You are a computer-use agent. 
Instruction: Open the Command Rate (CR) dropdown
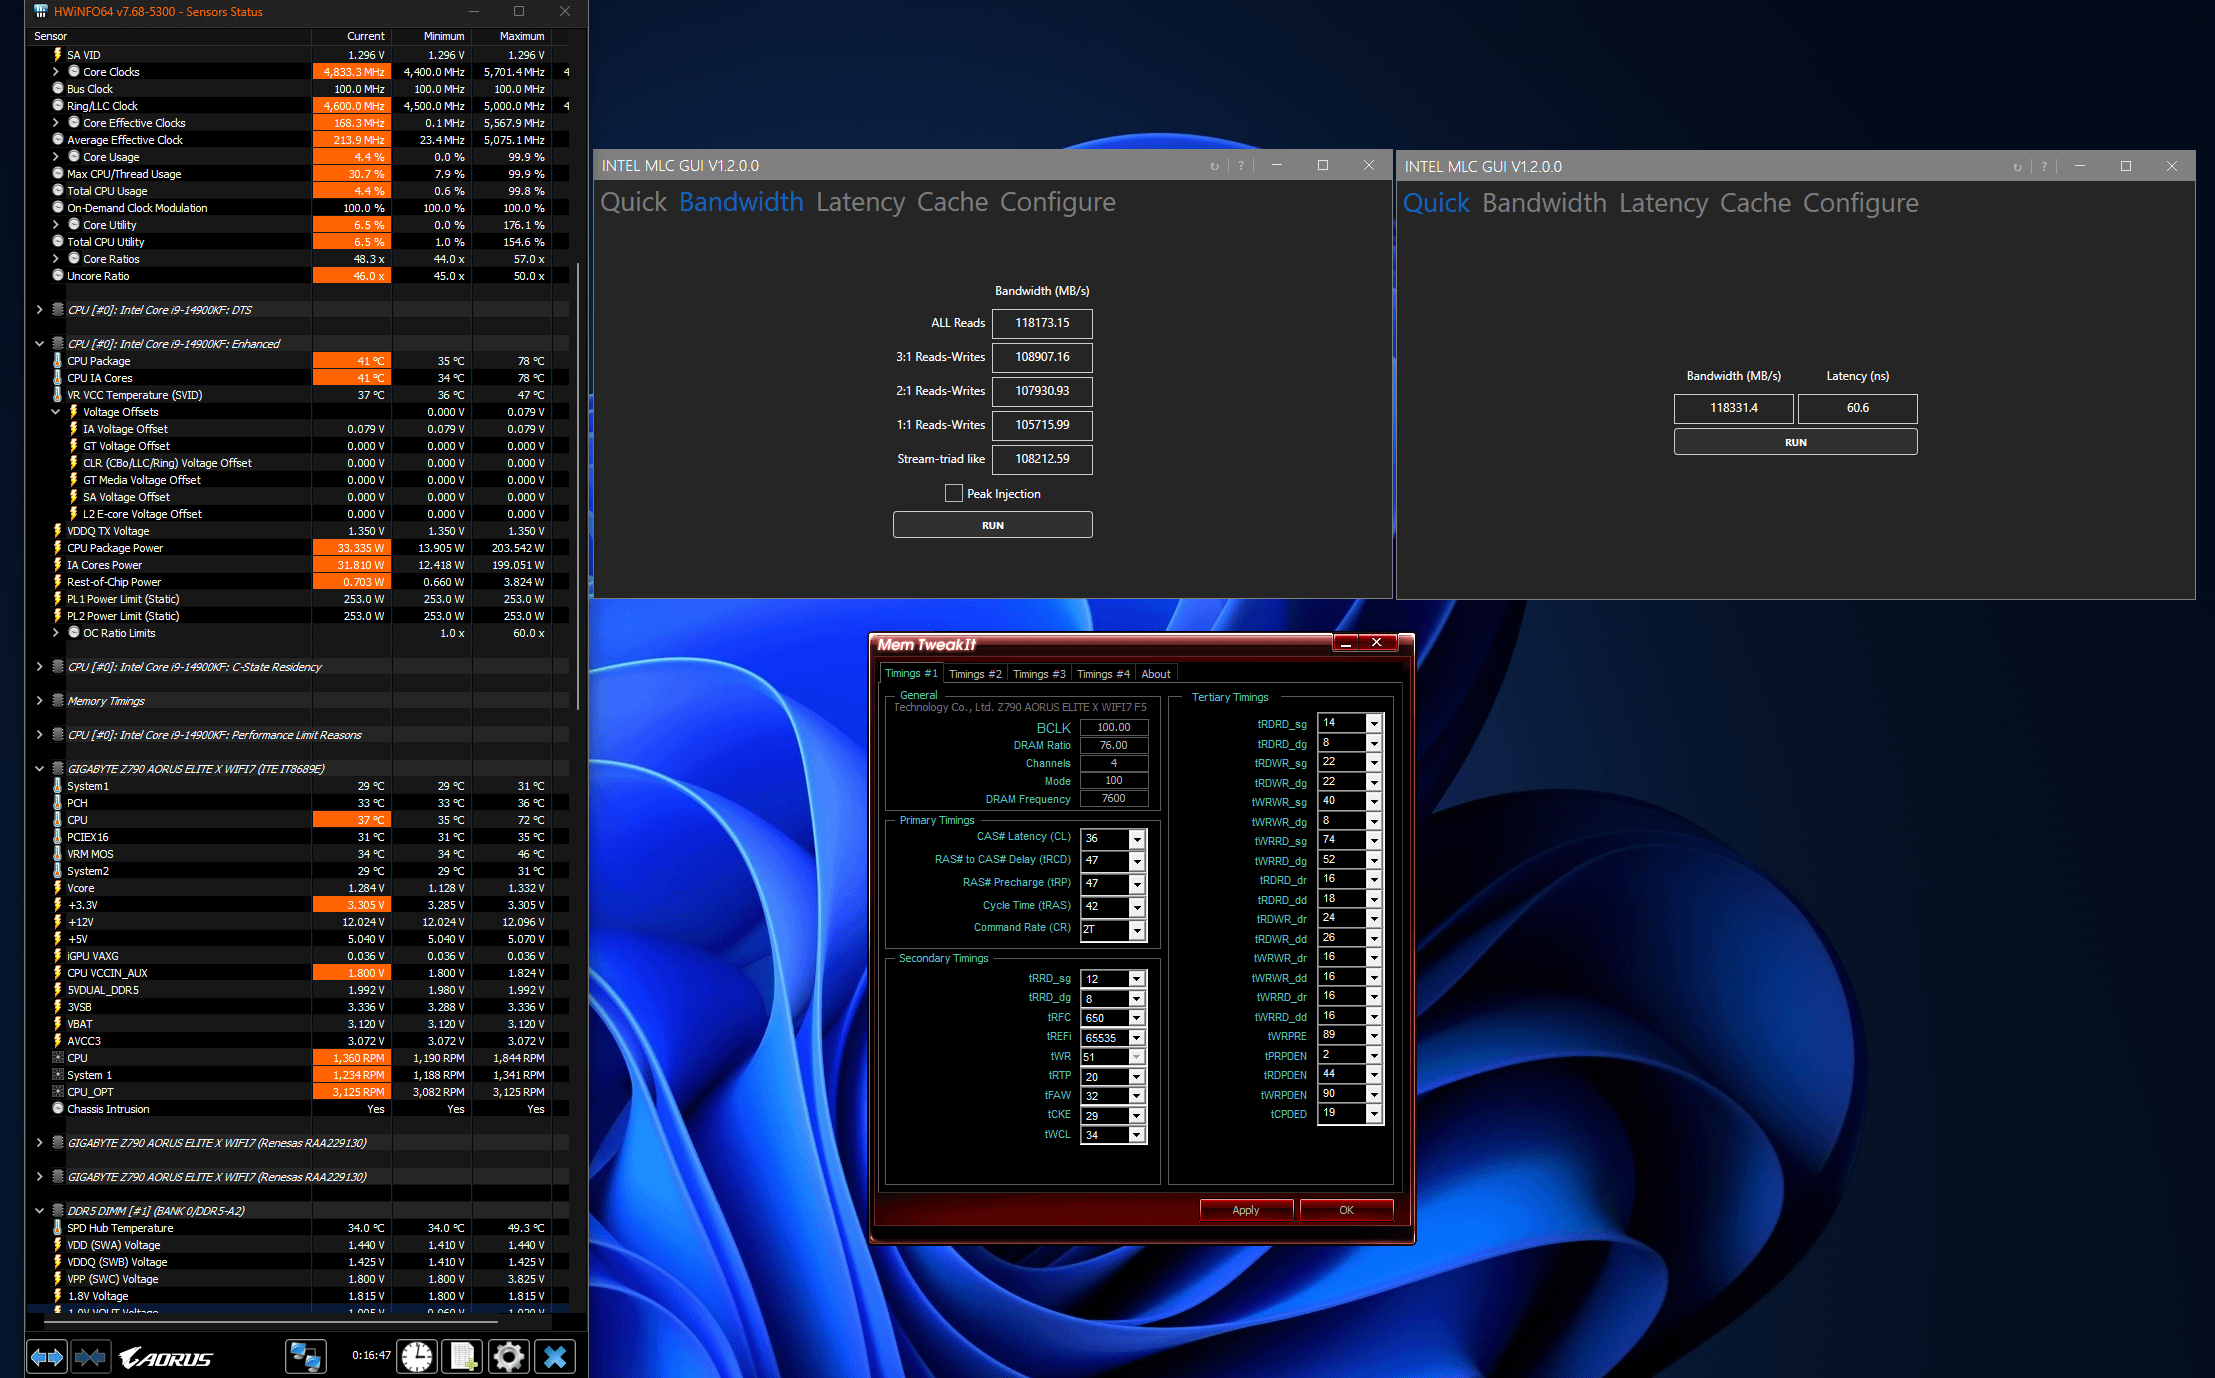point(1137,930)
